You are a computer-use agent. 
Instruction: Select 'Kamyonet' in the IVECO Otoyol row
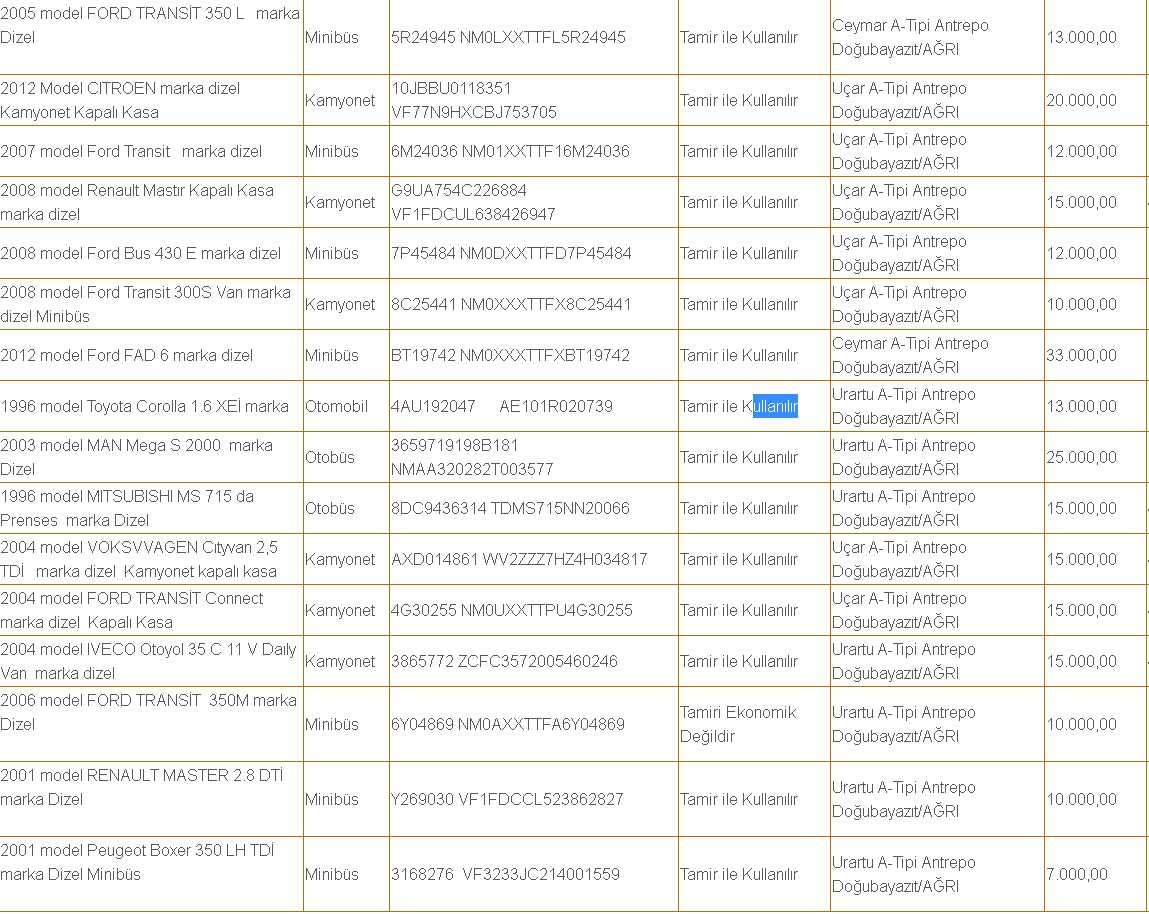340,661
